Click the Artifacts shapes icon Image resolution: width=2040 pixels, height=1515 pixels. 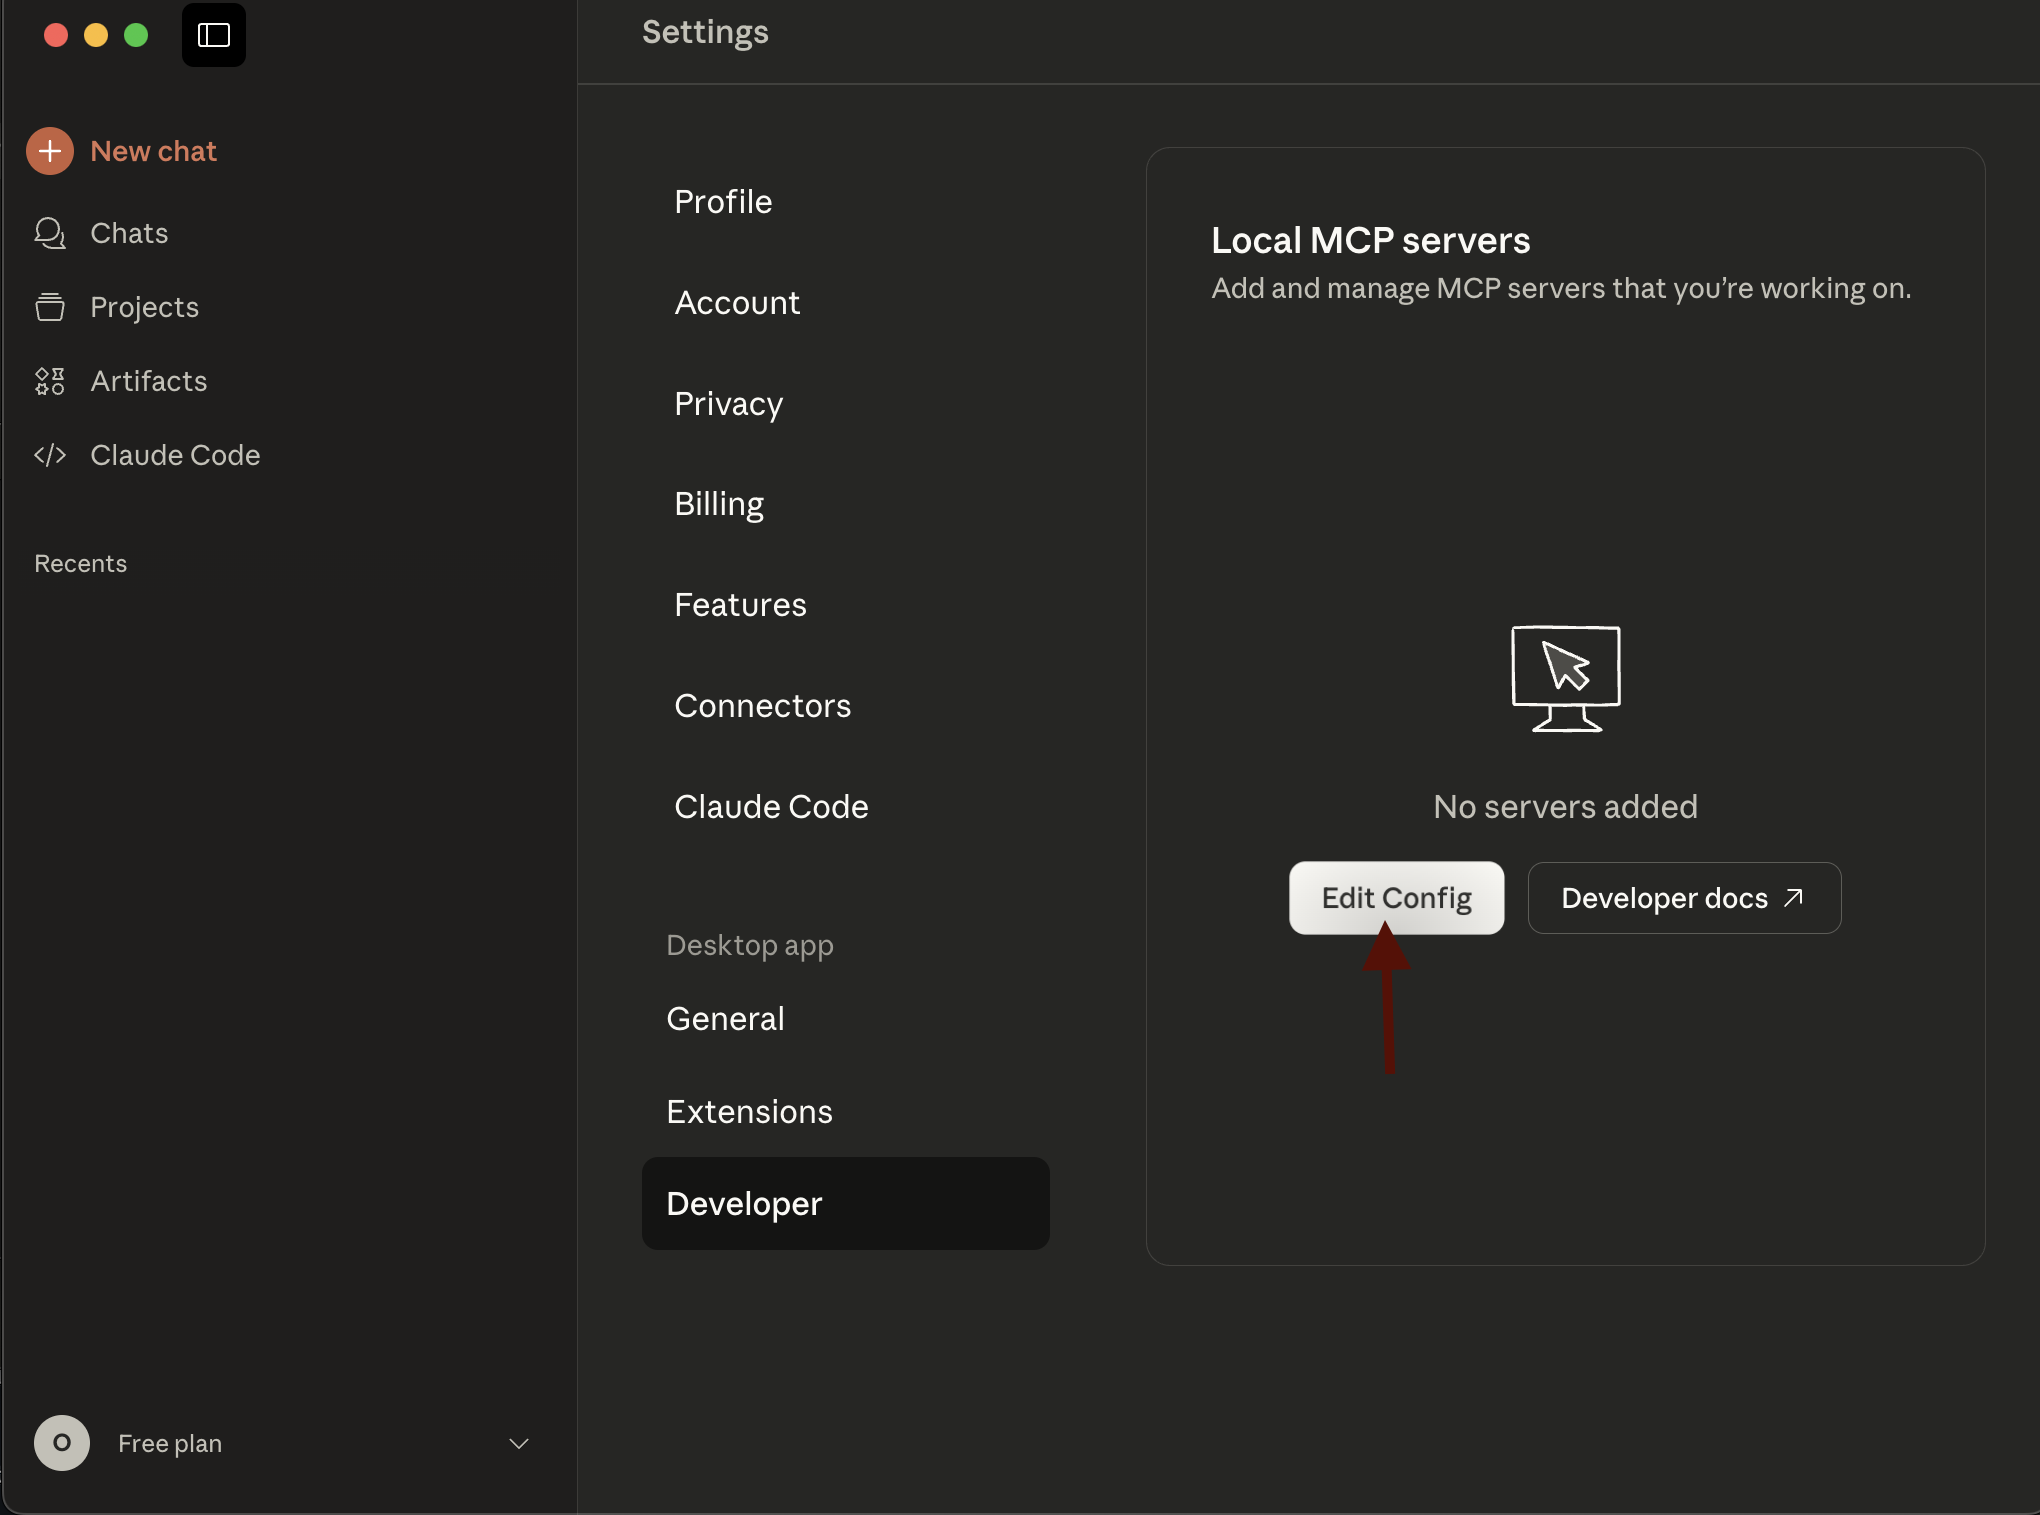[49, 381]
